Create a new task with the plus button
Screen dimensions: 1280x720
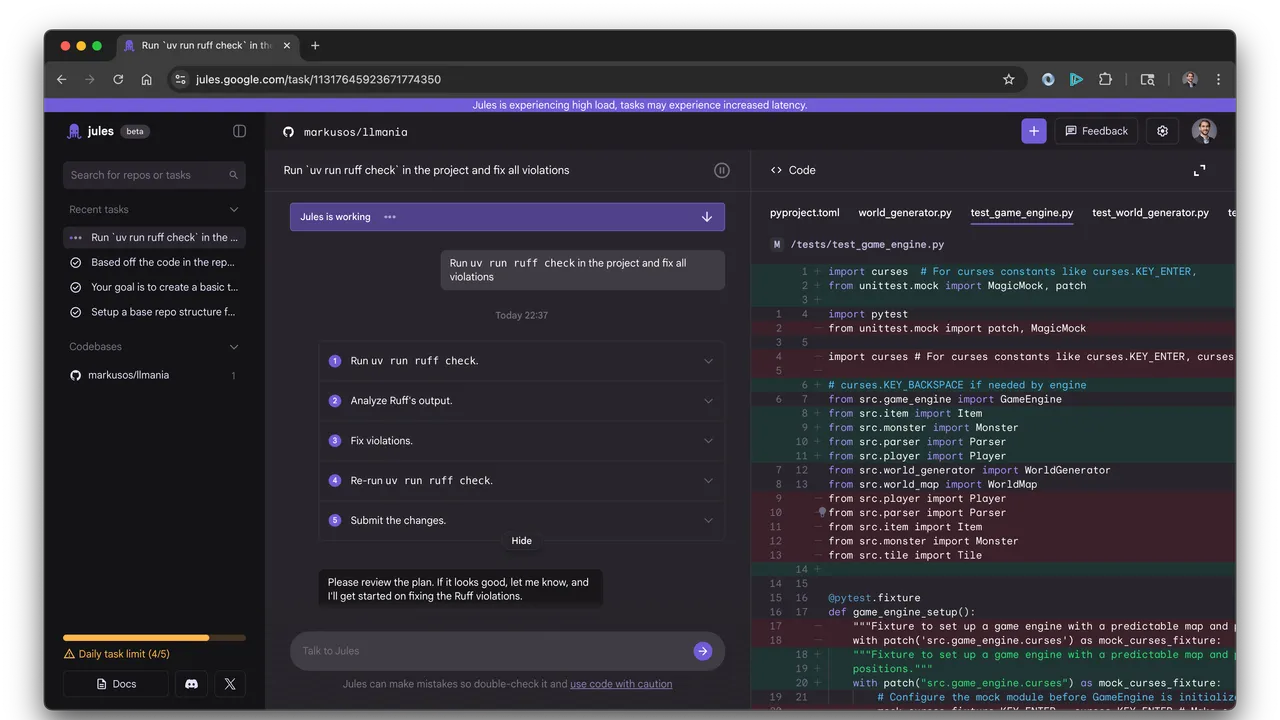pos(1034,131)
